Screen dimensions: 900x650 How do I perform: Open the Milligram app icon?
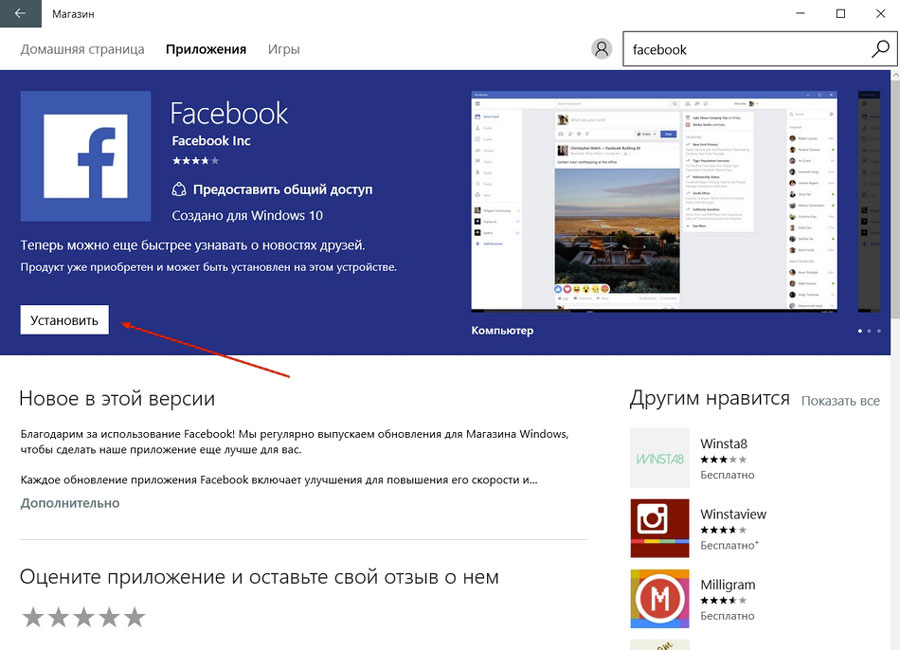point(659,598)
